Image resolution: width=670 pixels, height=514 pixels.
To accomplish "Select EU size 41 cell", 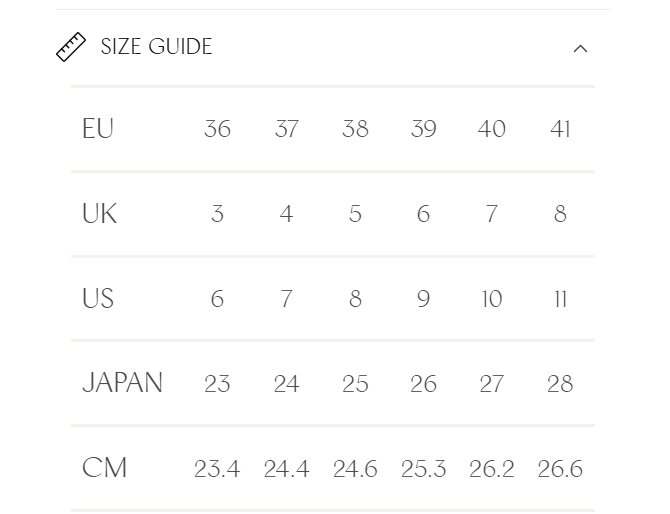I will click(560, 129).
